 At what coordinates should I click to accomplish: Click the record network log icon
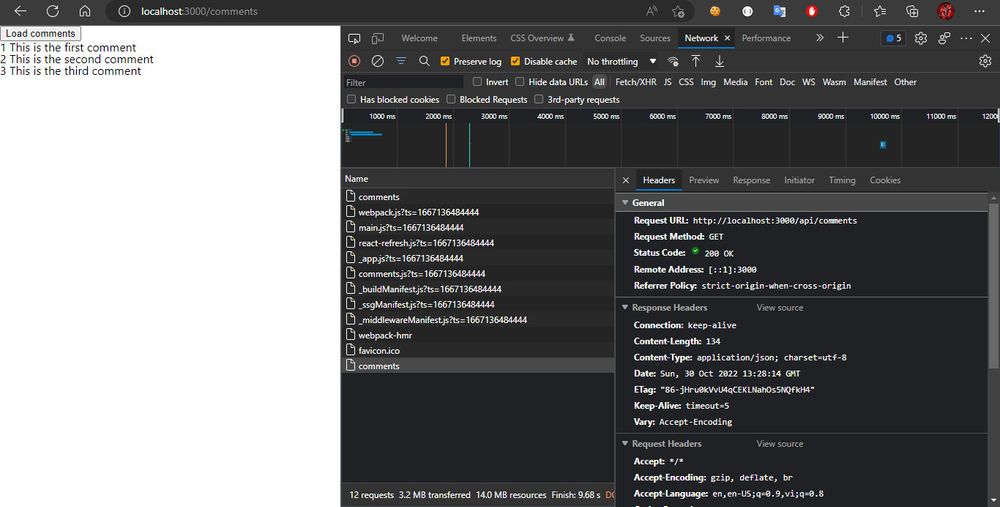point(354,61)
